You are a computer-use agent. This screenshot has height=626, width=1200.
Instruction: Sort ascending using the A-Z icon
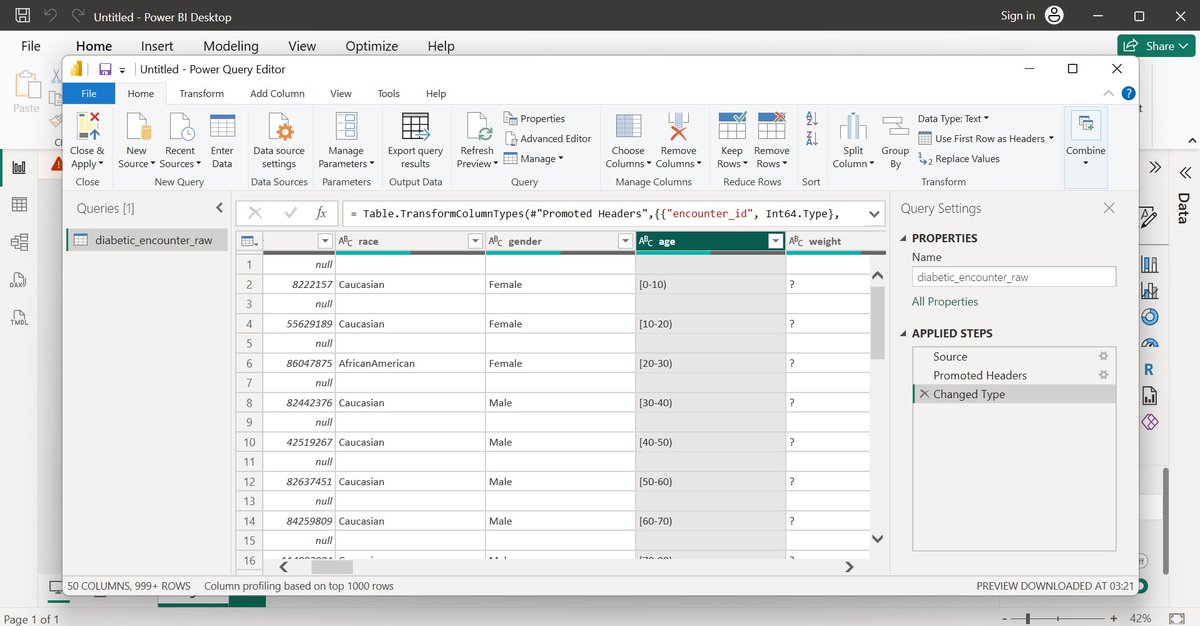(x=812, y=119)
